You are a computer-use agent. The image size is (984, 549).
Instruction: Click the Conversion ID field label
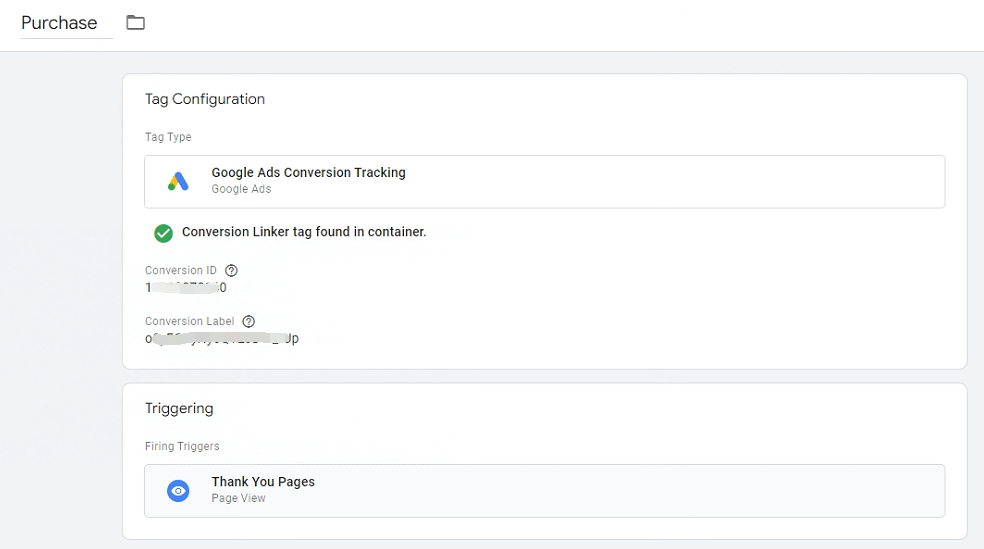(181, 270)
